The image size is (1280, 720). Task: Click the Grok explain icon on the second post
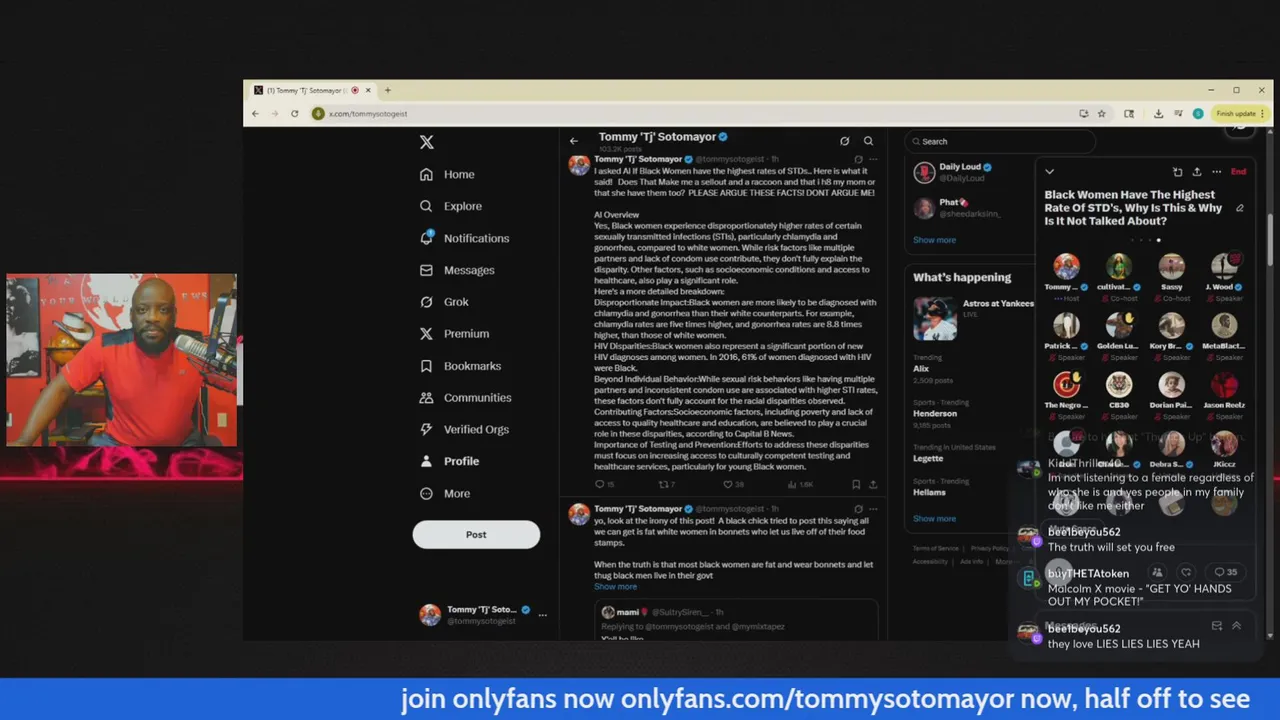pos(858,509)
